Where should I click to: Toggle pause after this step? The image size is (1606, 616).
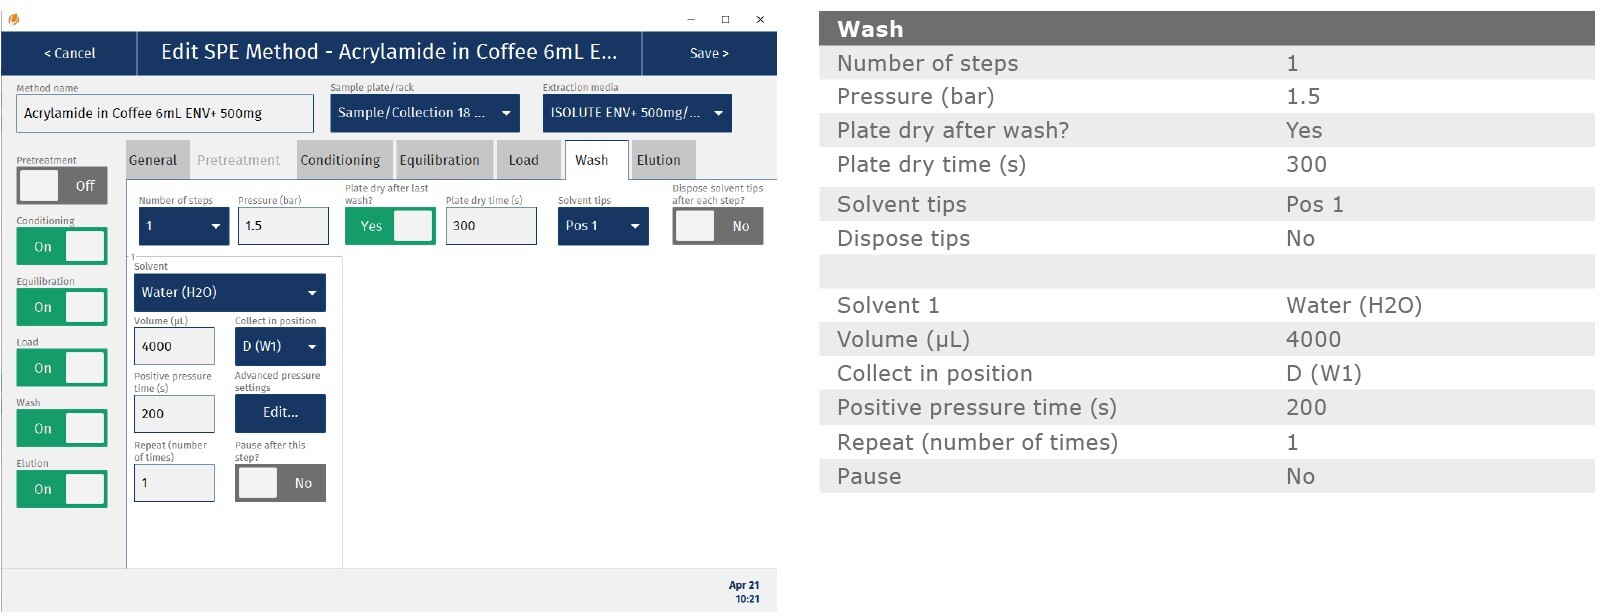point(280,483)
